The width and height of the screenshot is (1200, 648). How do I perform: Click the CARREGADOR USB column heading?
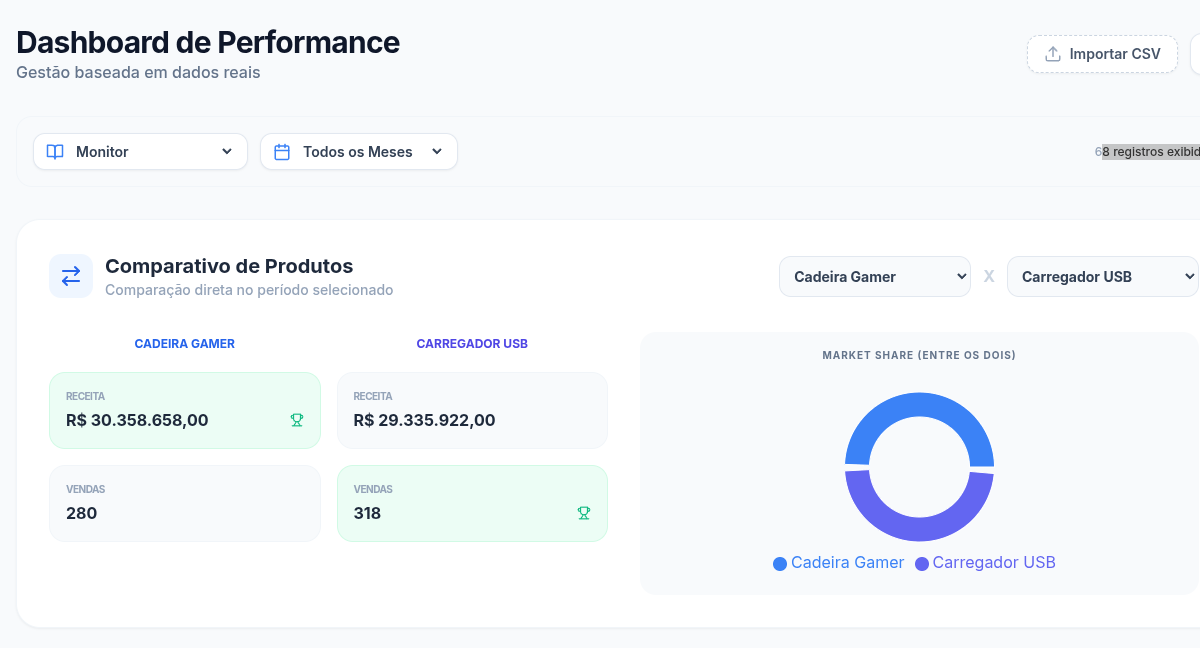tap(472, 344)
